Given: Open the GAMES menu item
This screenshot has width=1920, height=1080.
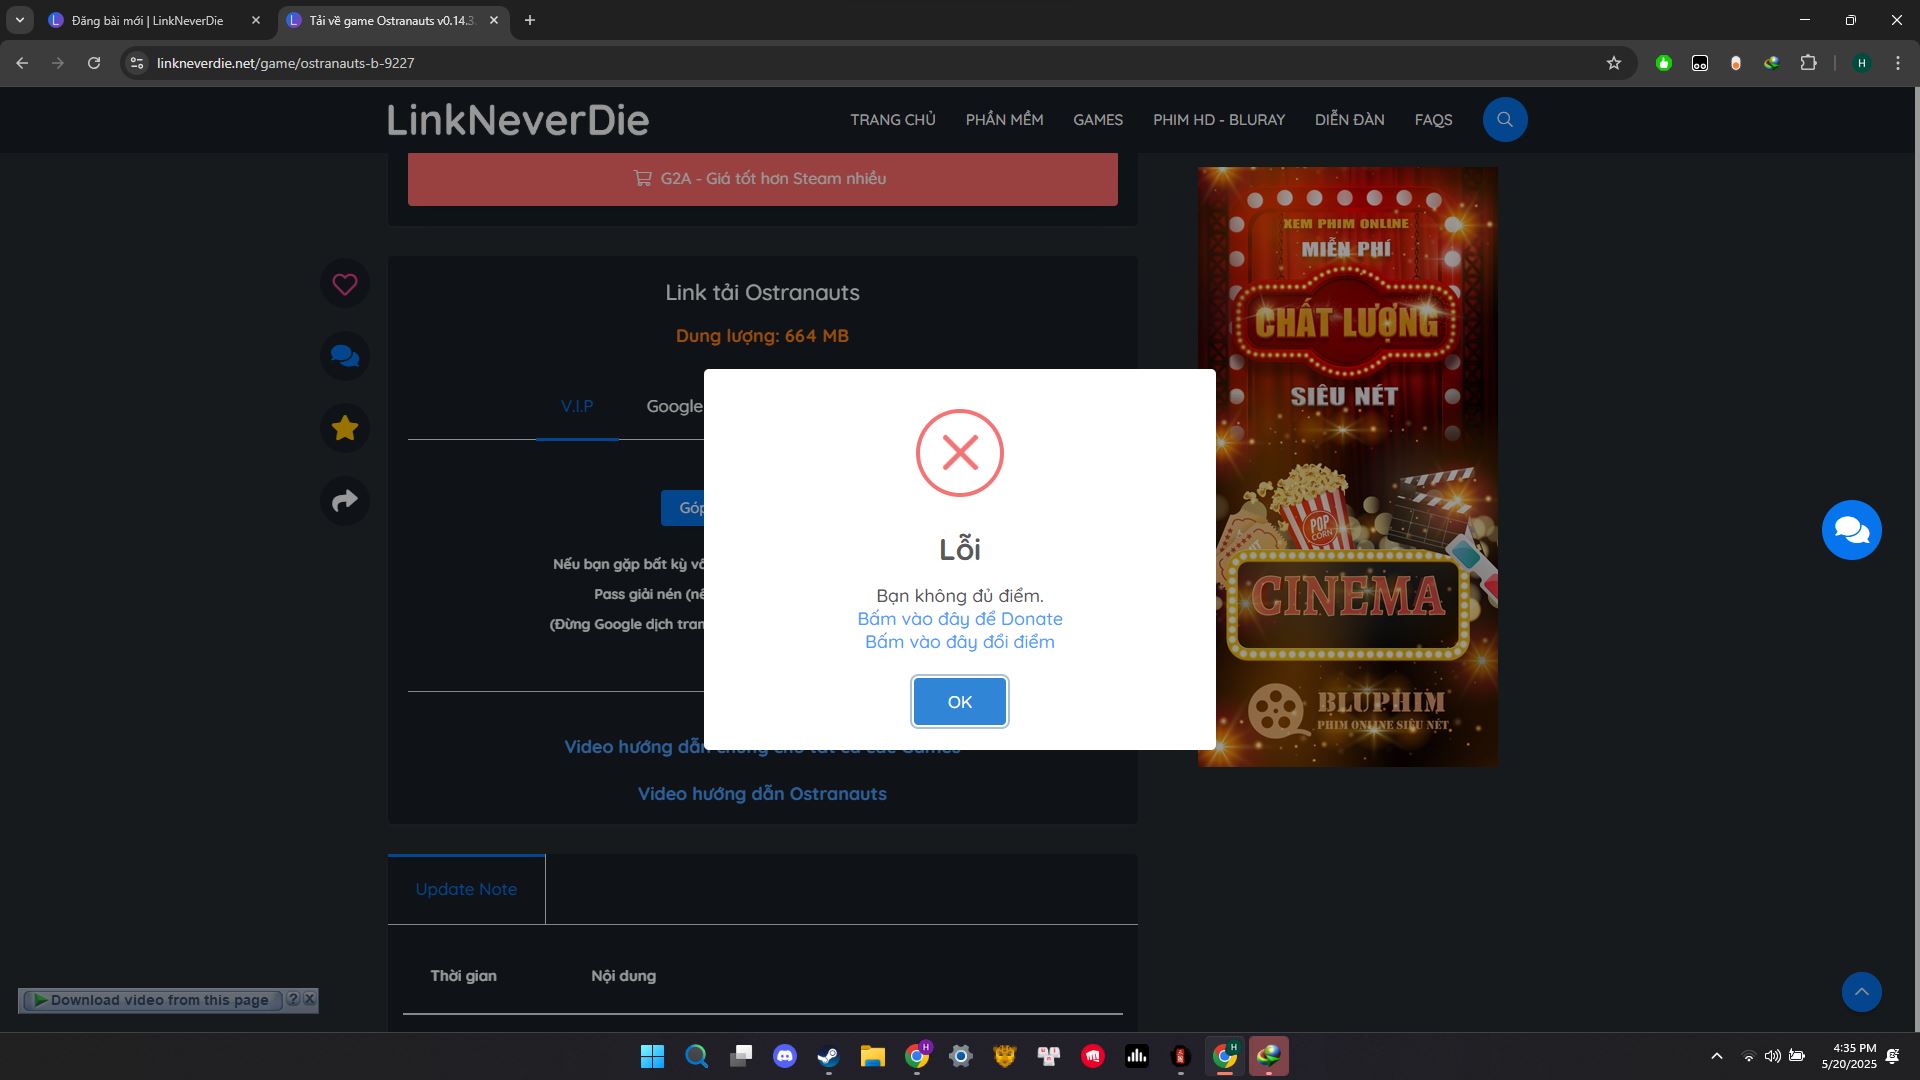Looking at the screenshot, I should 1097,119.
